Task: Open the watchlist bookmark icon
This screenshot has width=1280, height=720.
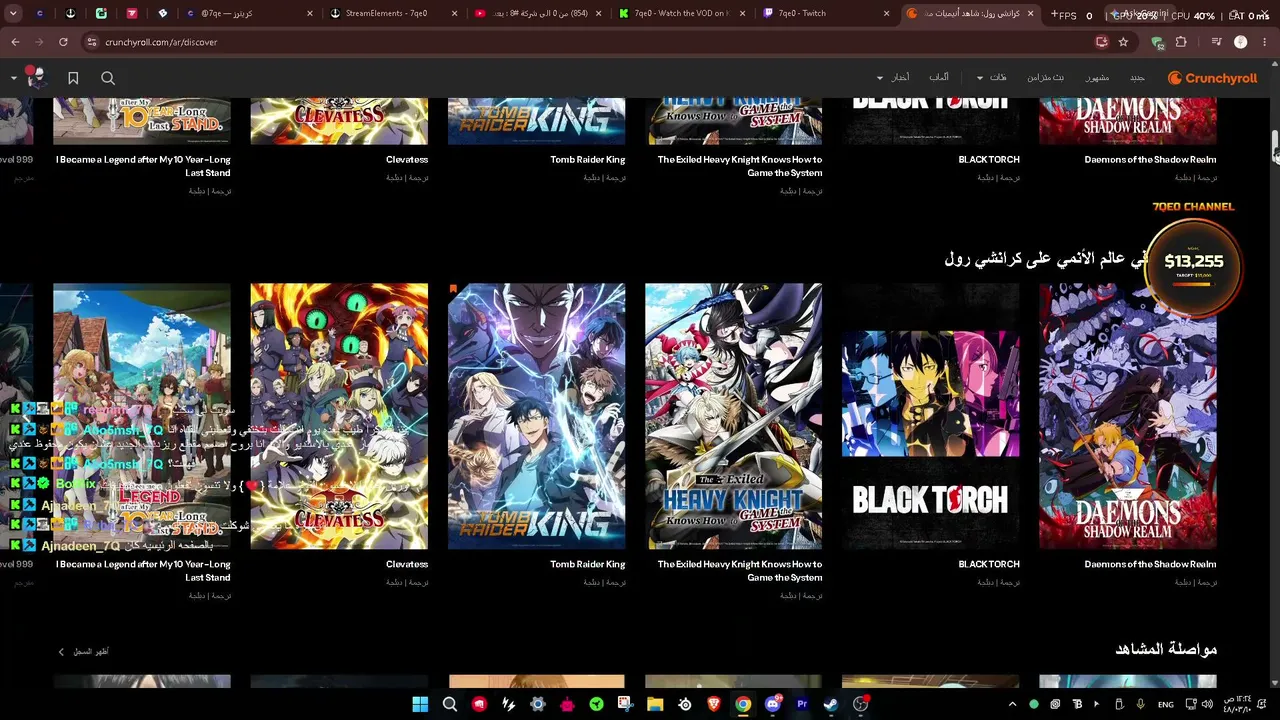Action: click(x=73, y=78)
